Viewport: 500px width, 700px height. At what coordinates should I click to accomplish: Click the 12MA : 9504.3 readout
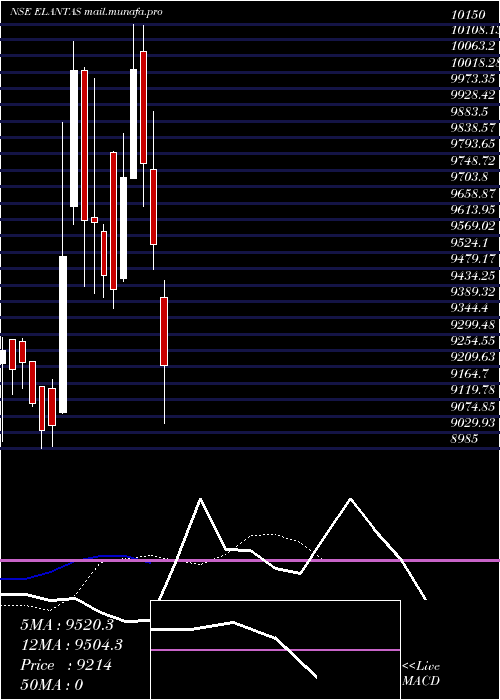click(x=71, y=645)
